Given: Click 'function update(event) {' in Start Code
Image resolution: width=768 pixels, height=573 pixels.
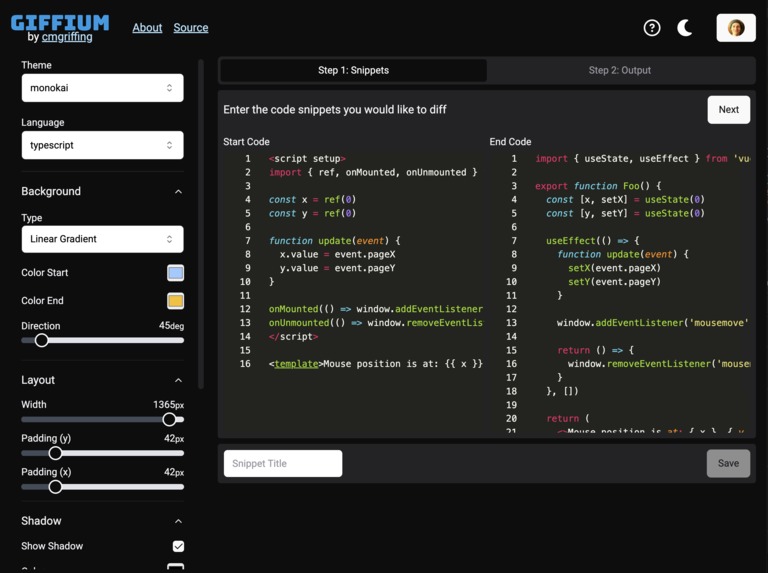Looking at the screenshot, I should [335, 241].
